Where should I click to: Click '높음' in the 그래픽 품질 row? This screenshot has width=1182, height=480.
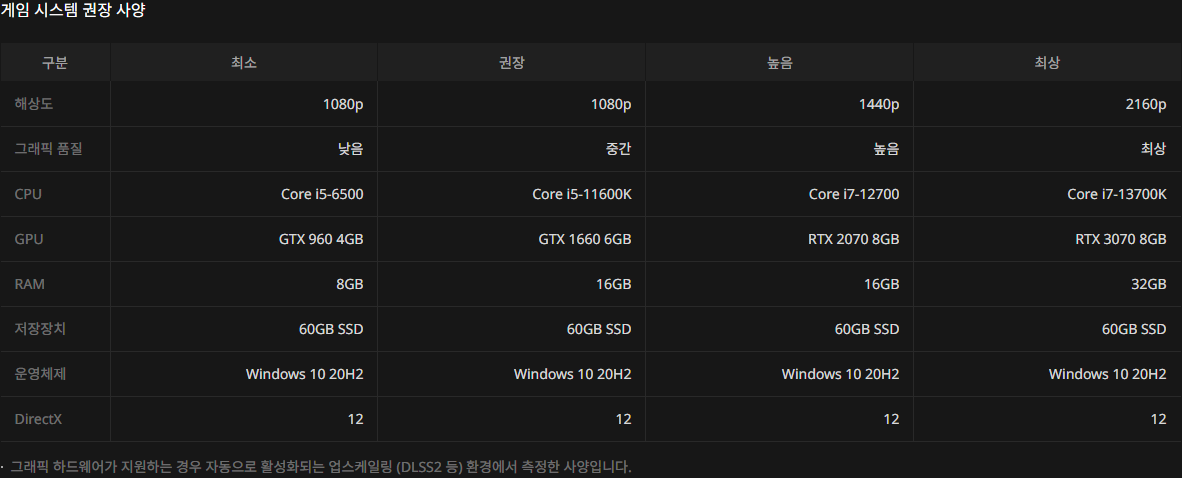[886, 149]
